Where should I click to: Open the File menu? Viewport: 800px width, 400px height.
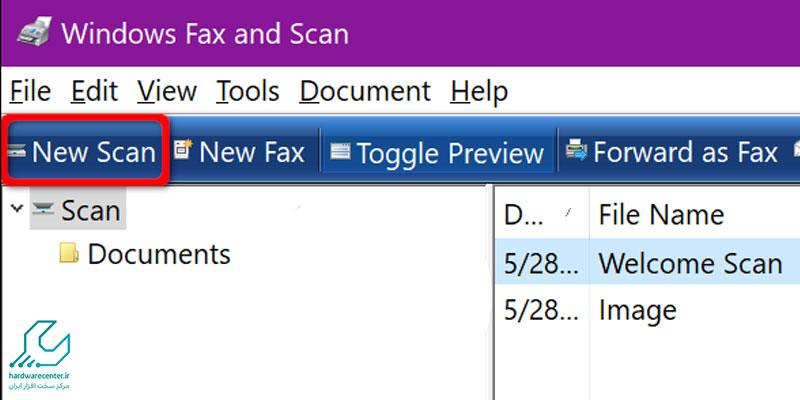coord(30,92)
